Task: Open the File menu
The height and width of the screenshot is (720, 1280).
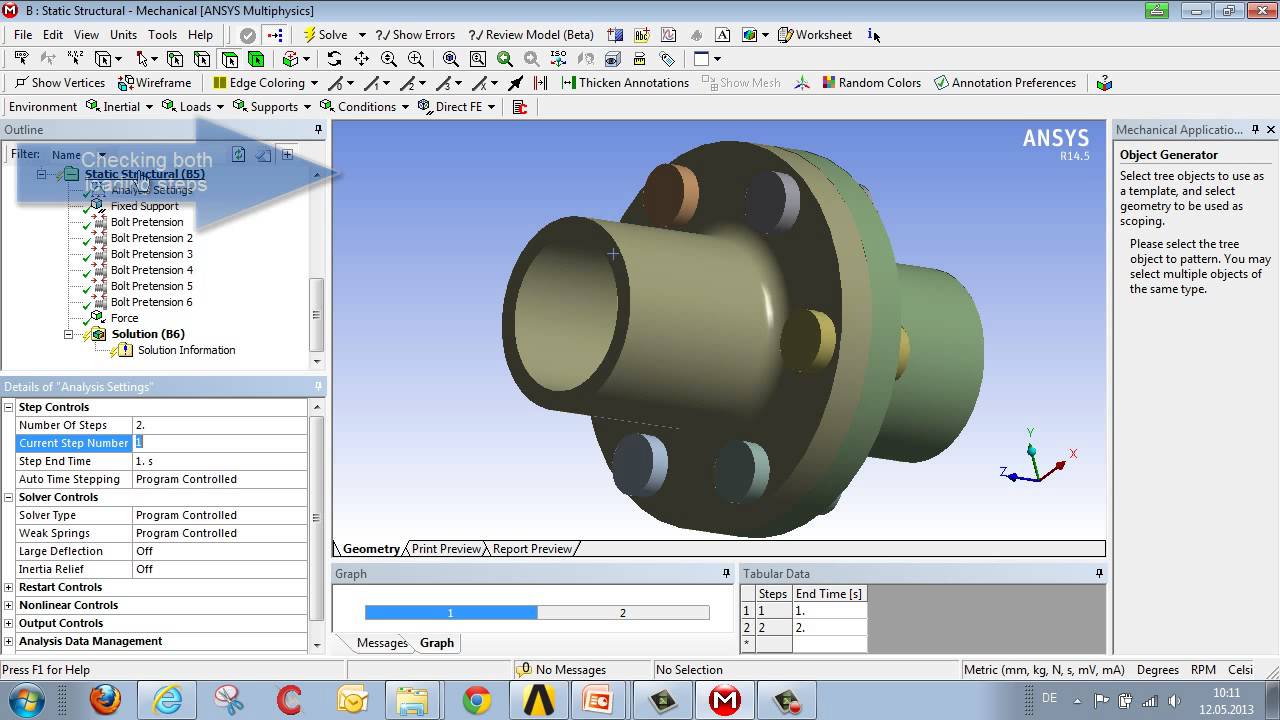Action: tap(23, 35)
